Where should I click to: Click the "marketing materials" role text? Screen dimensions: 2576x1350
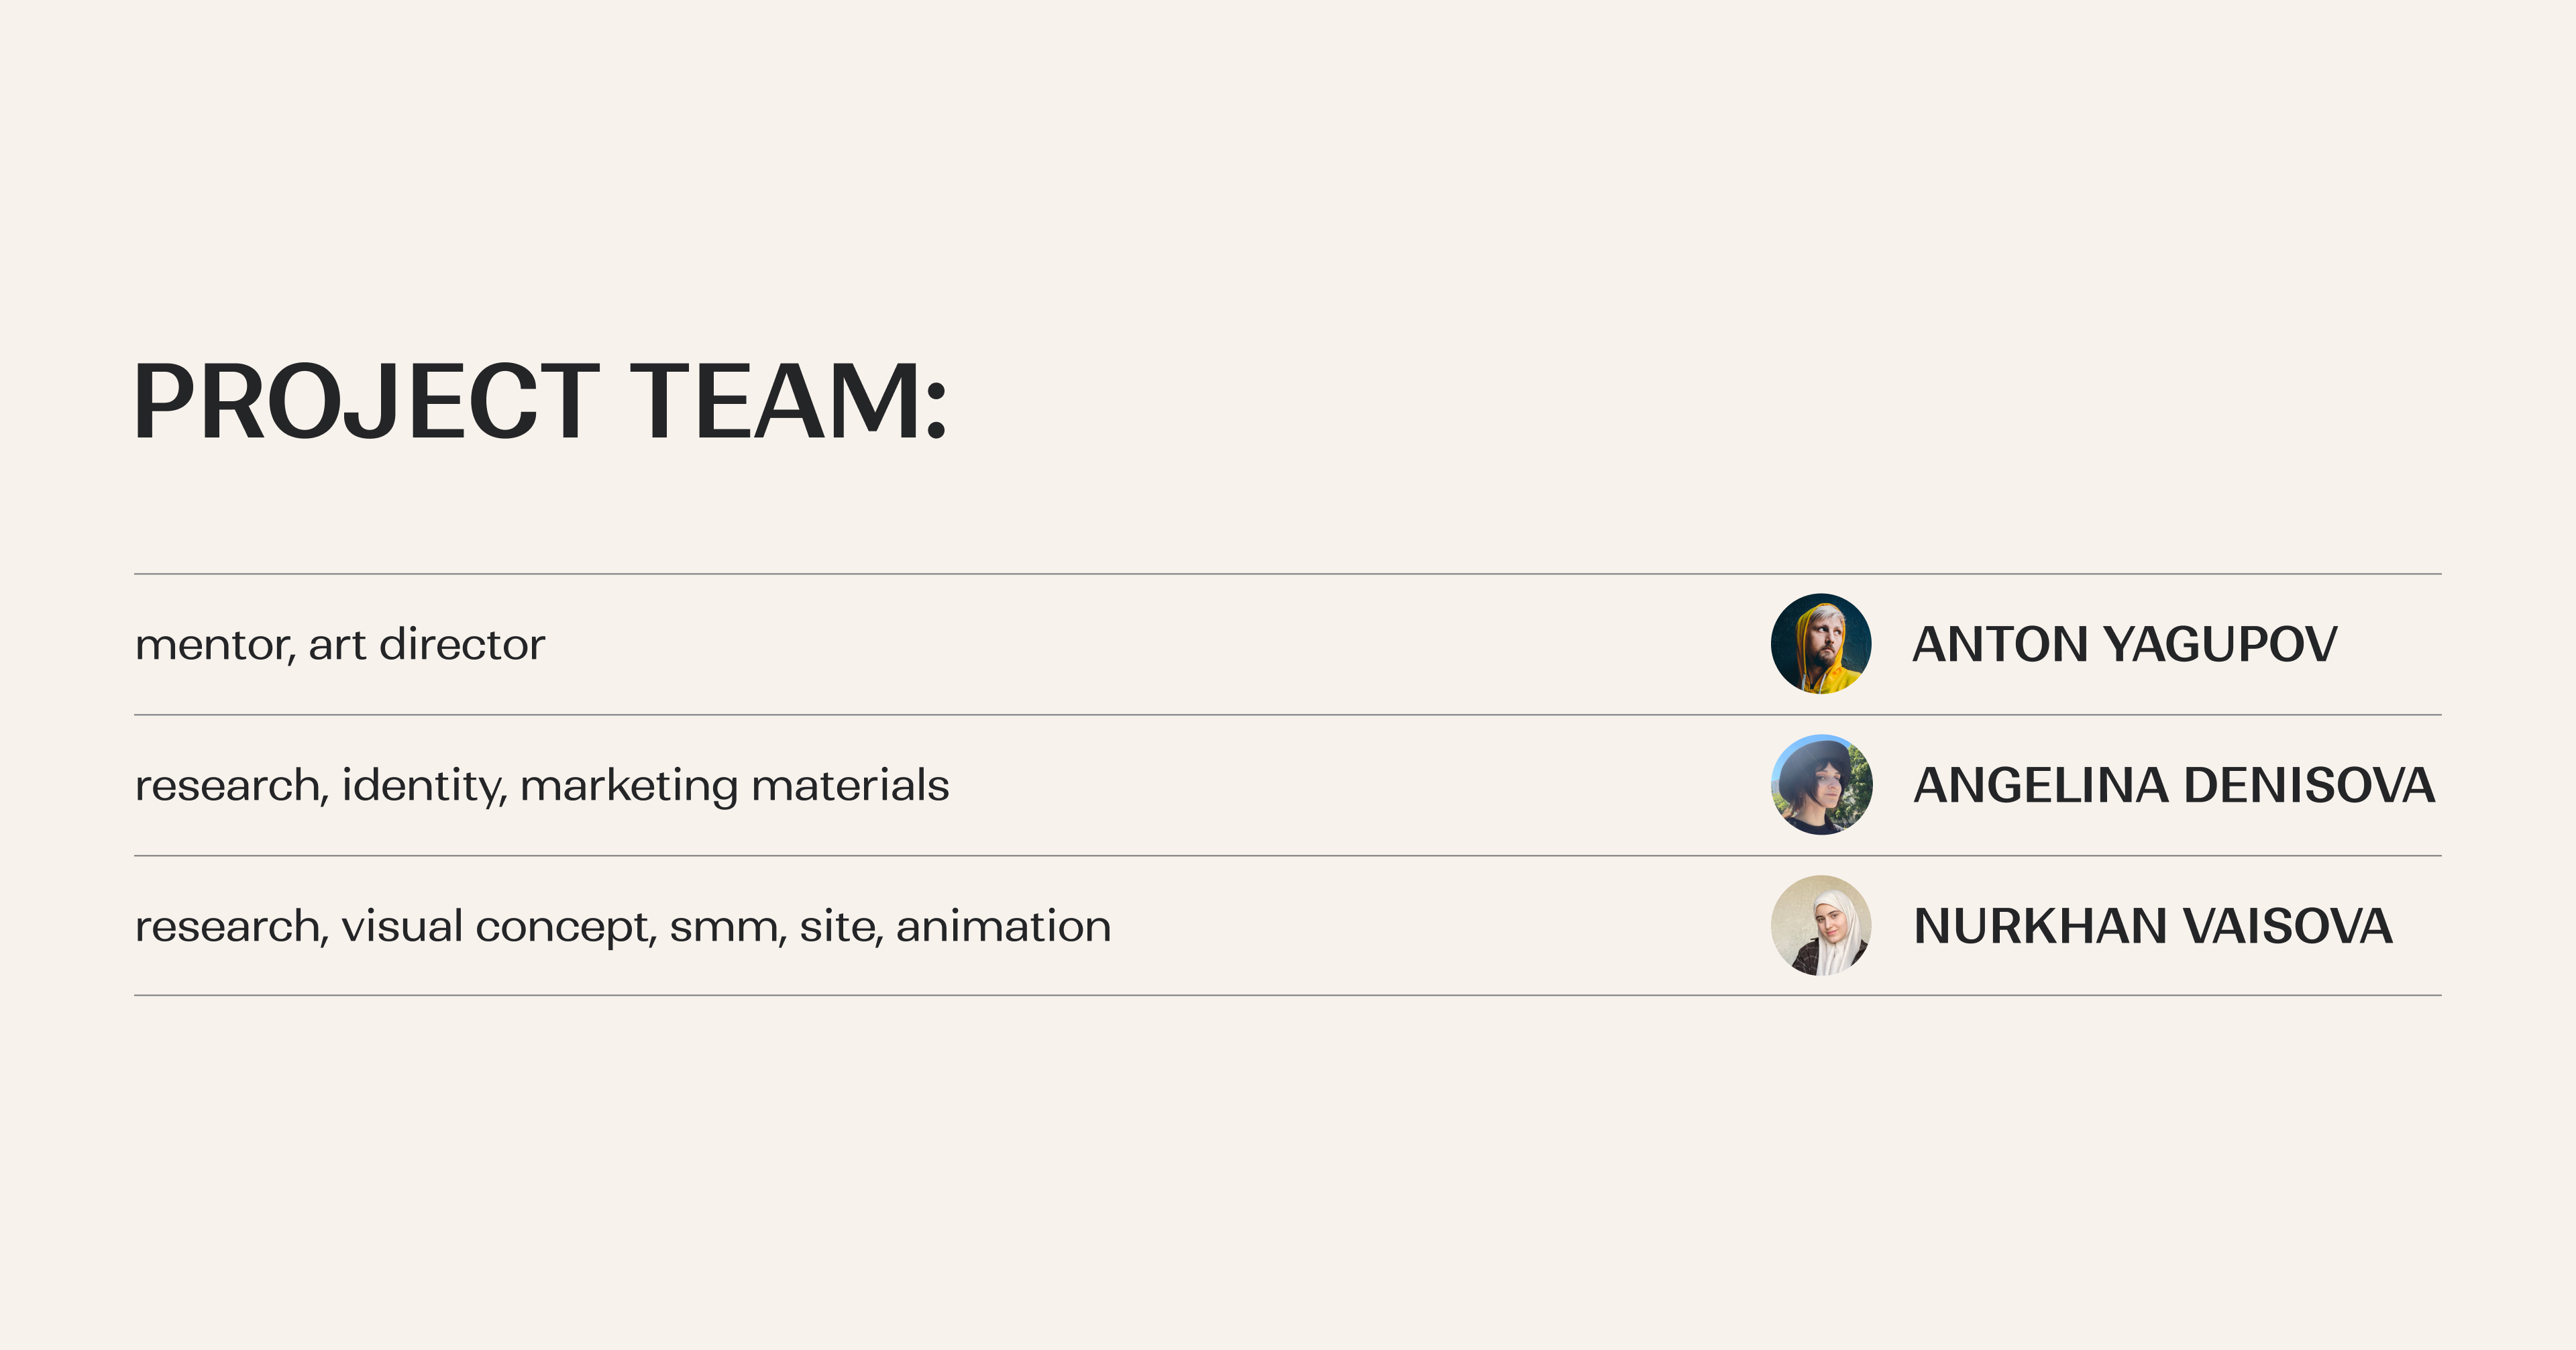734,786
